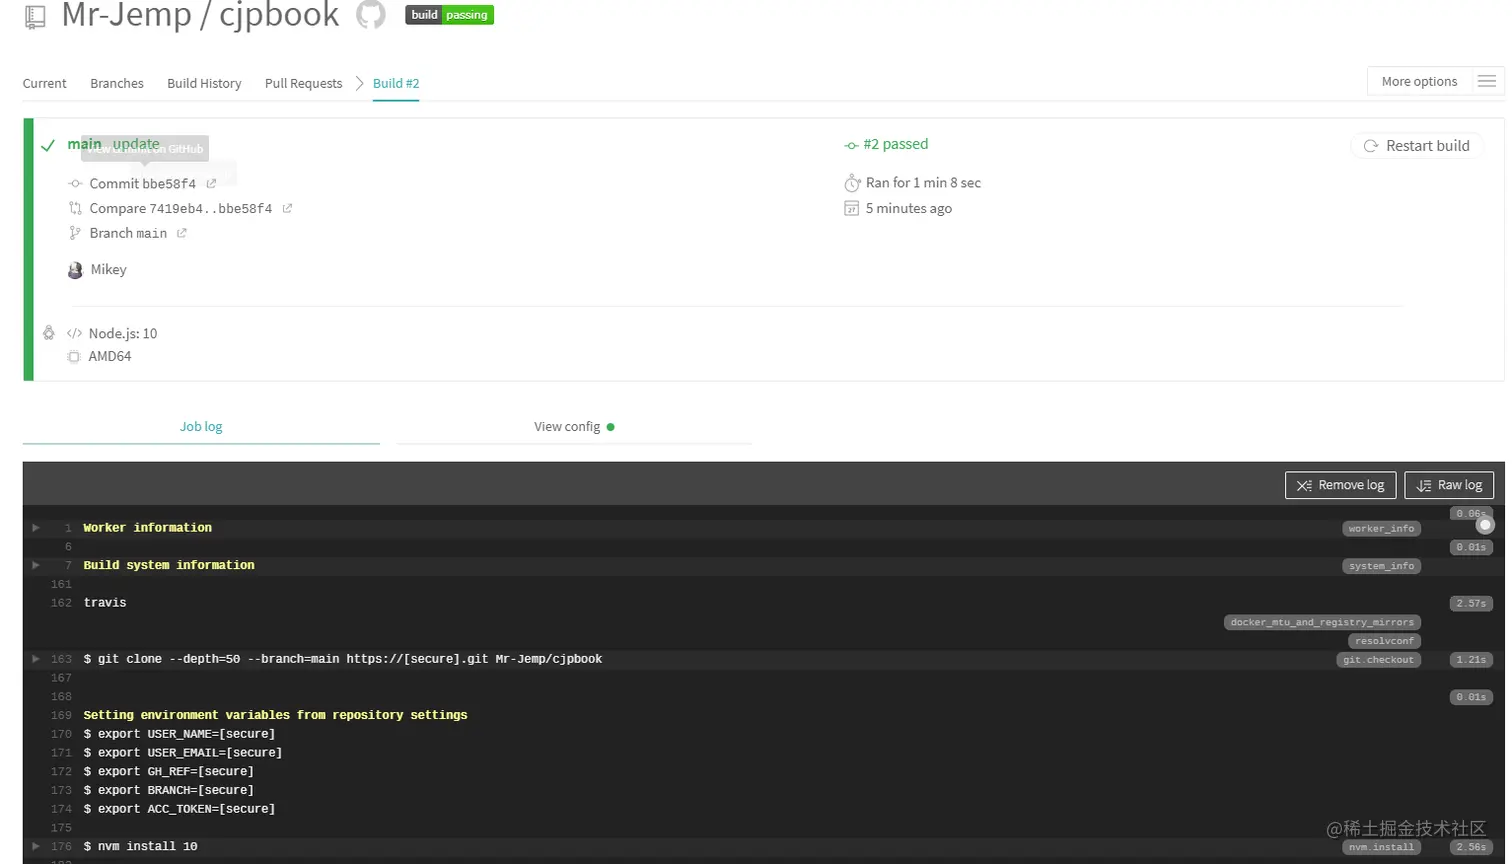Open the Commit bbe58f4 link
Image resolution: width=1512 pixels, height=864 pixels.
pos(142,184)
